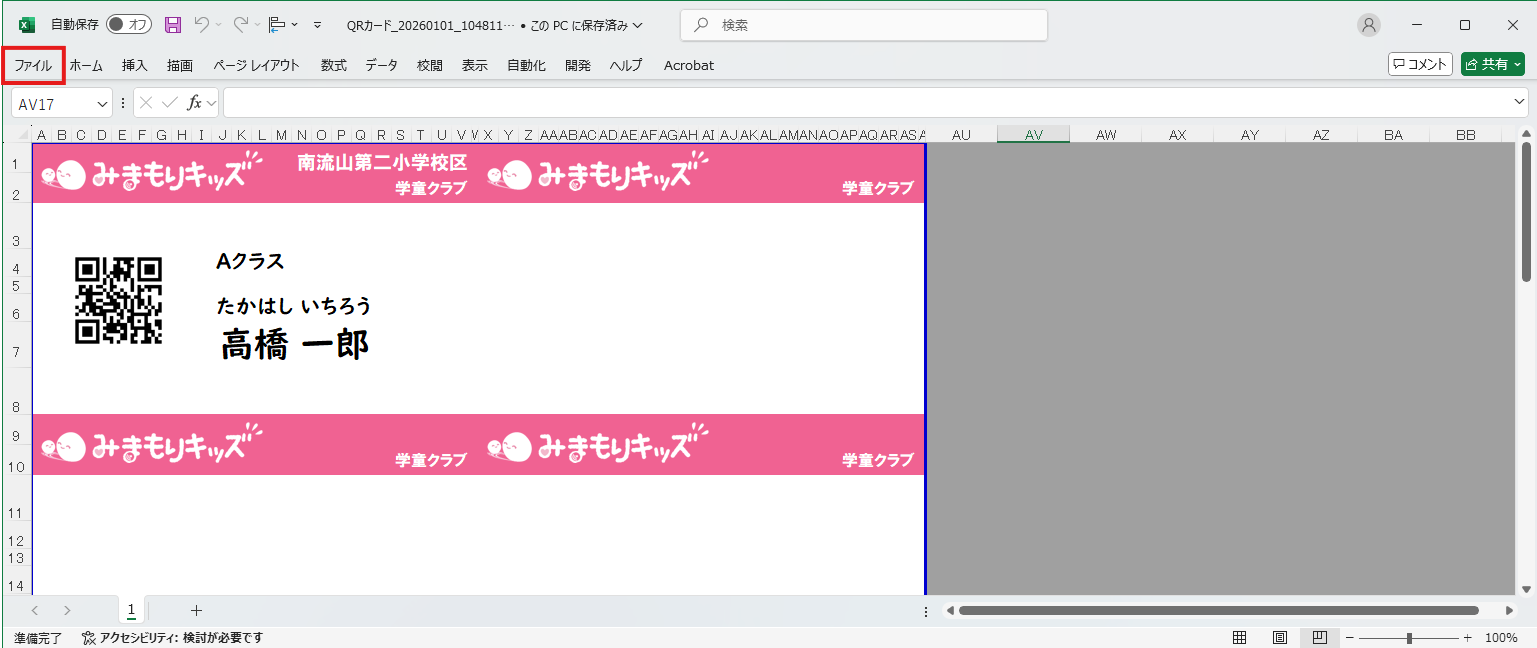Switch to Page Layout view icon
Viewport: 1537px width, 648px height.
coord(1279,638)
